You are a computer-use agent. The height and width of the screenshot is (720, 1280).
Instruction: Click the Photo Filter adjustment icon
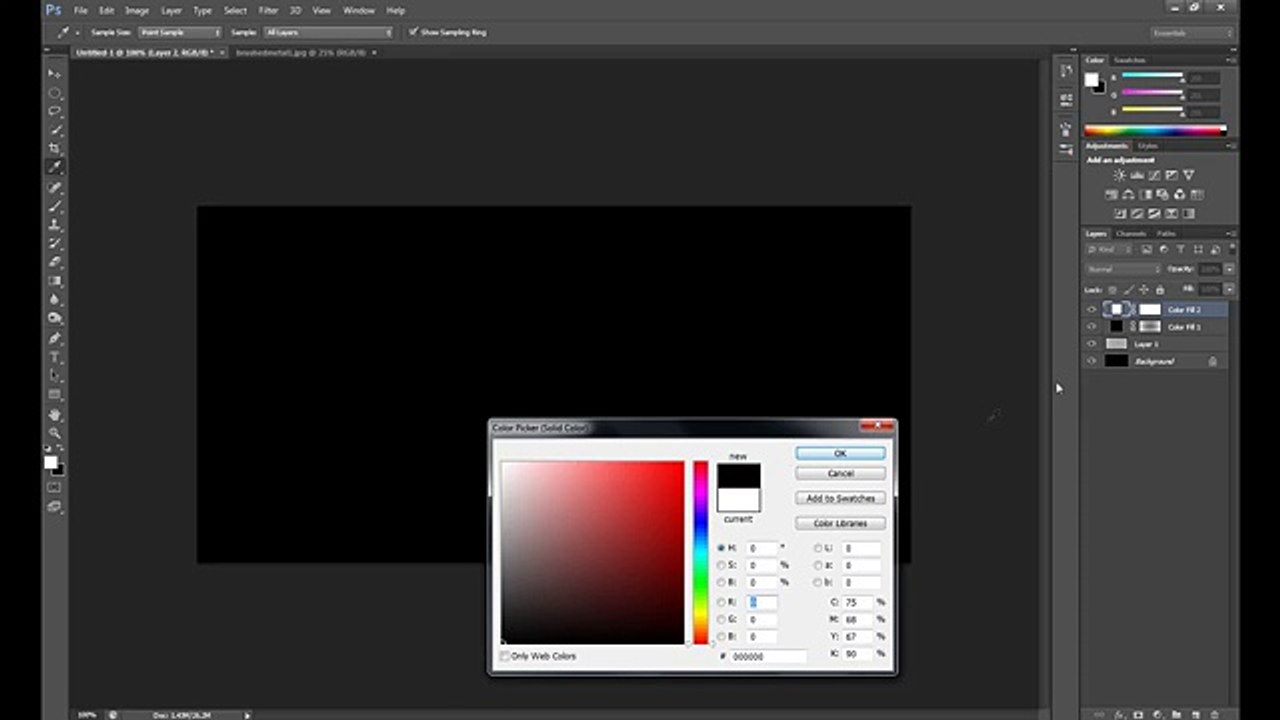tap(1162, 195)
